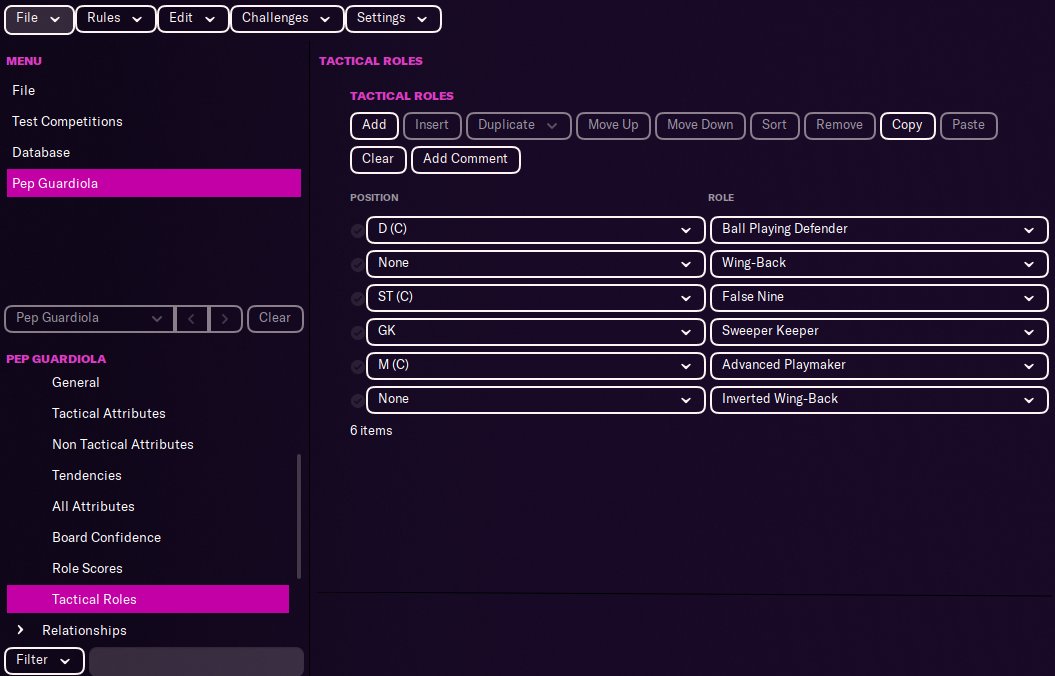Open the M (C) position dropdown

tap(535, 365)
